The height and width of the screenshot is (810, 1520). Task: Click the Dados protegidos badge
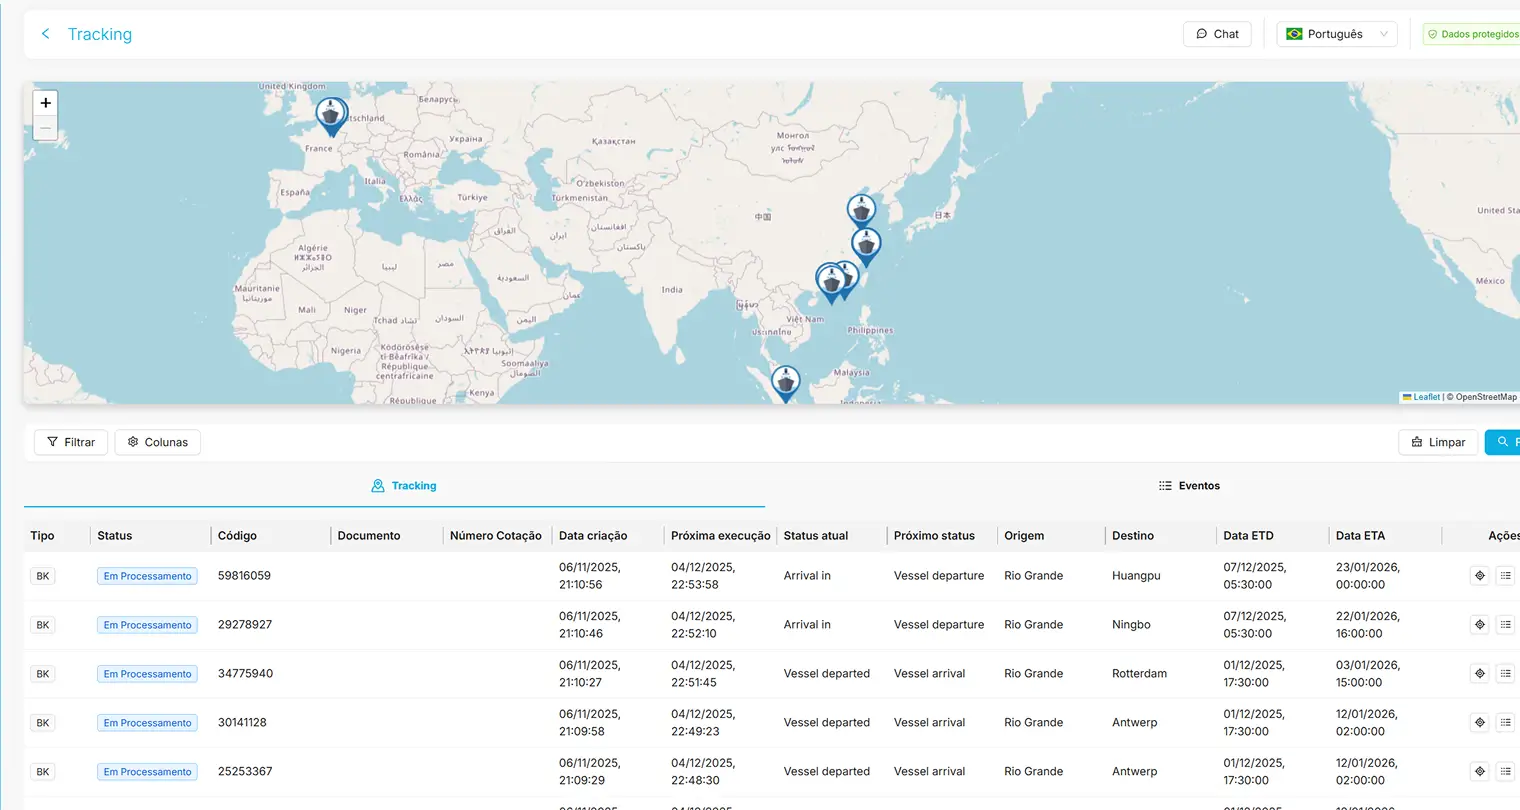(1472, 34)
